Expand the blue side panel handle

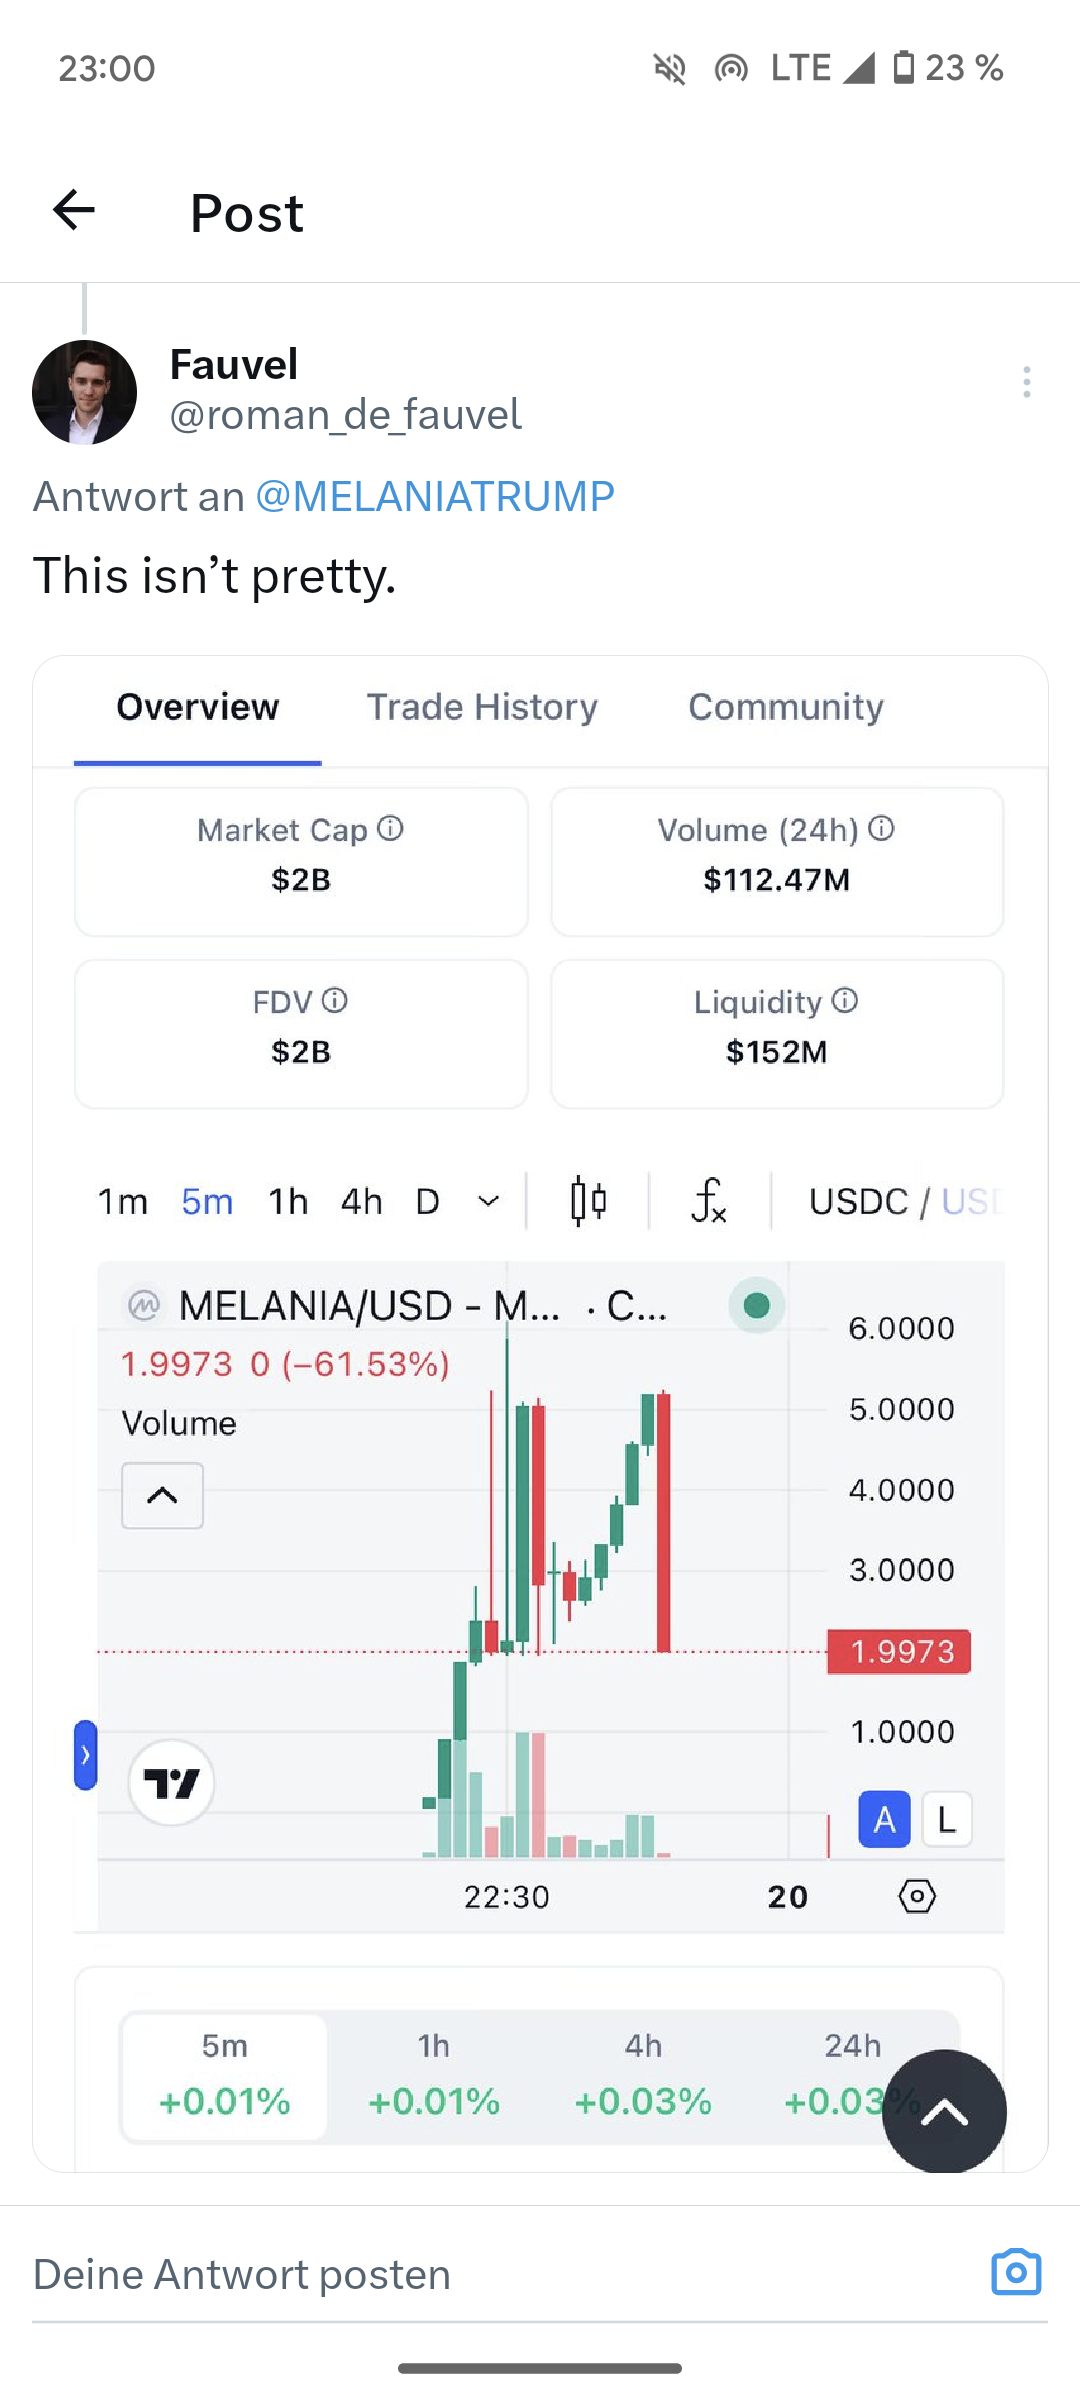pyautogui.click(x=86, y=1755)
